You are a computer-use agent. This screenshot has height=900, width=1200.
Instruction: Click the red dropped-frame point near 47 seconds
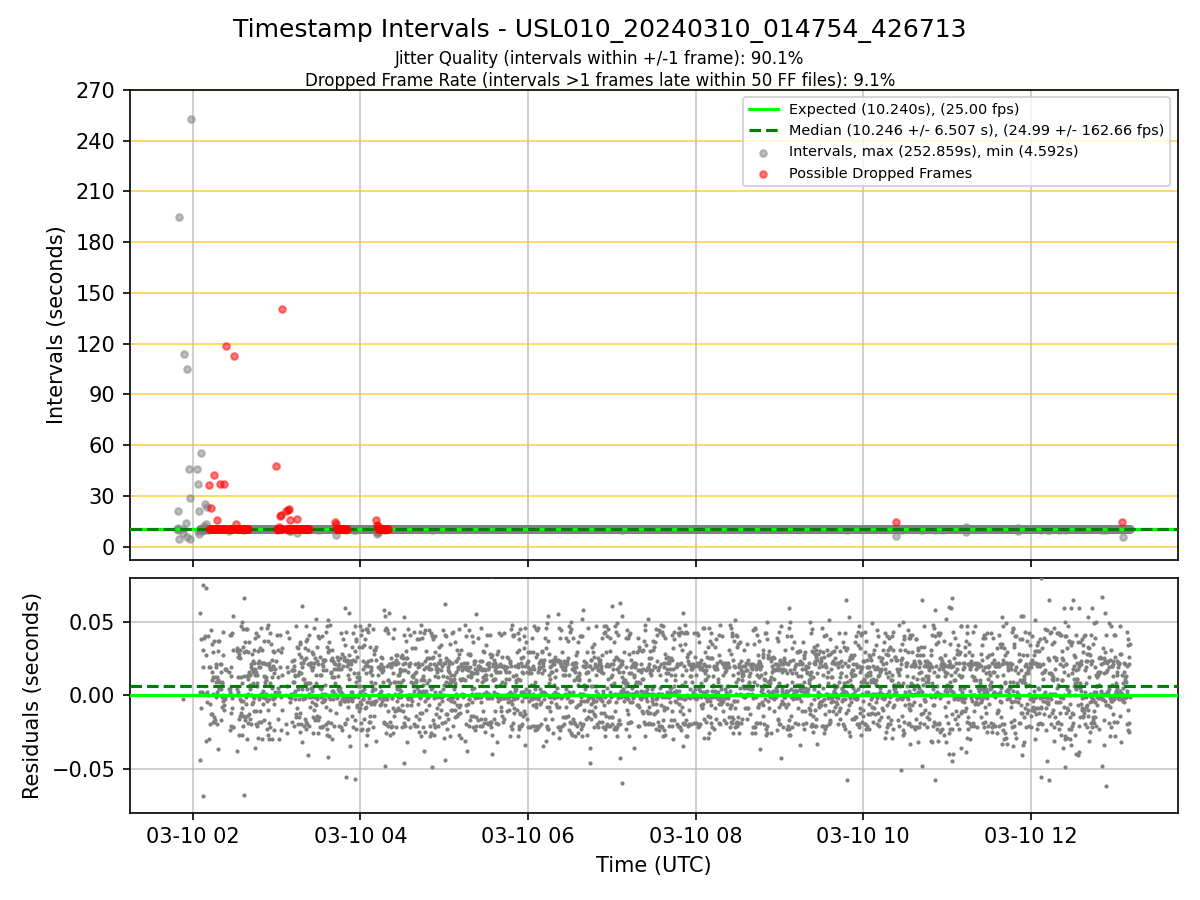pyautogui.click(x=276, y=466)
